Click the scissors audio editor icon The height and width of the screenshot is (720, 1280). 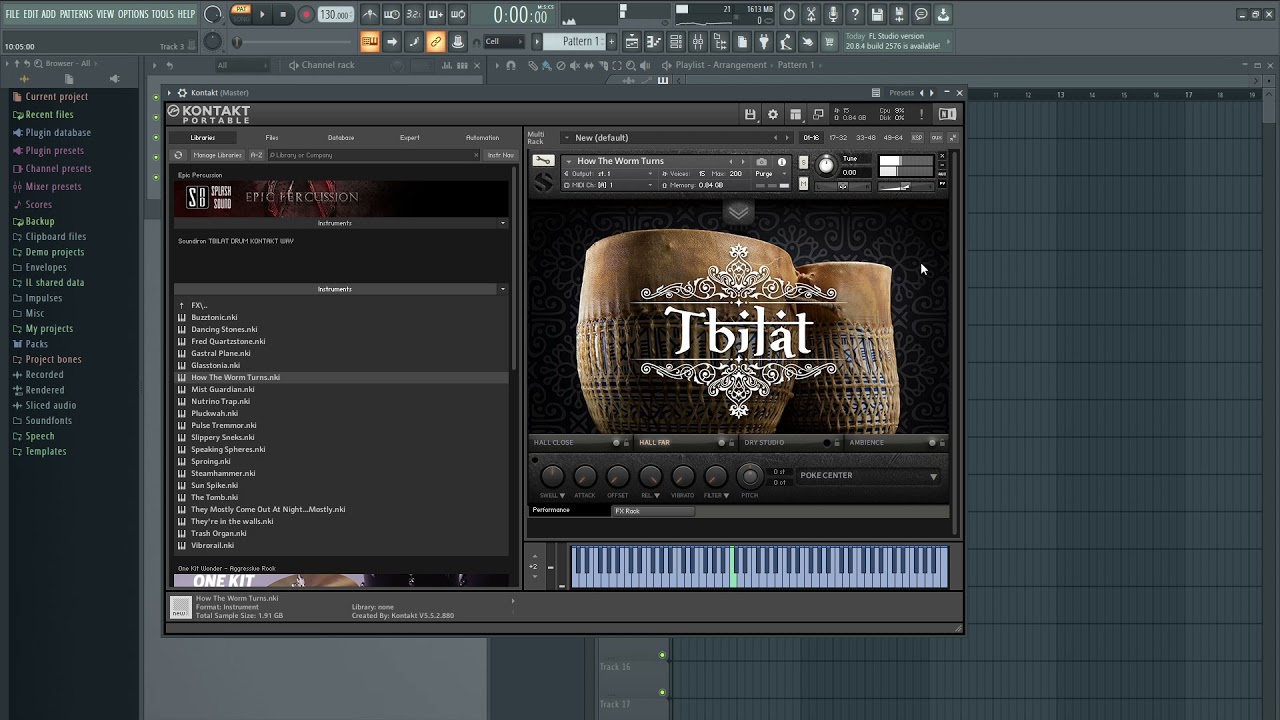pos(811,14)
